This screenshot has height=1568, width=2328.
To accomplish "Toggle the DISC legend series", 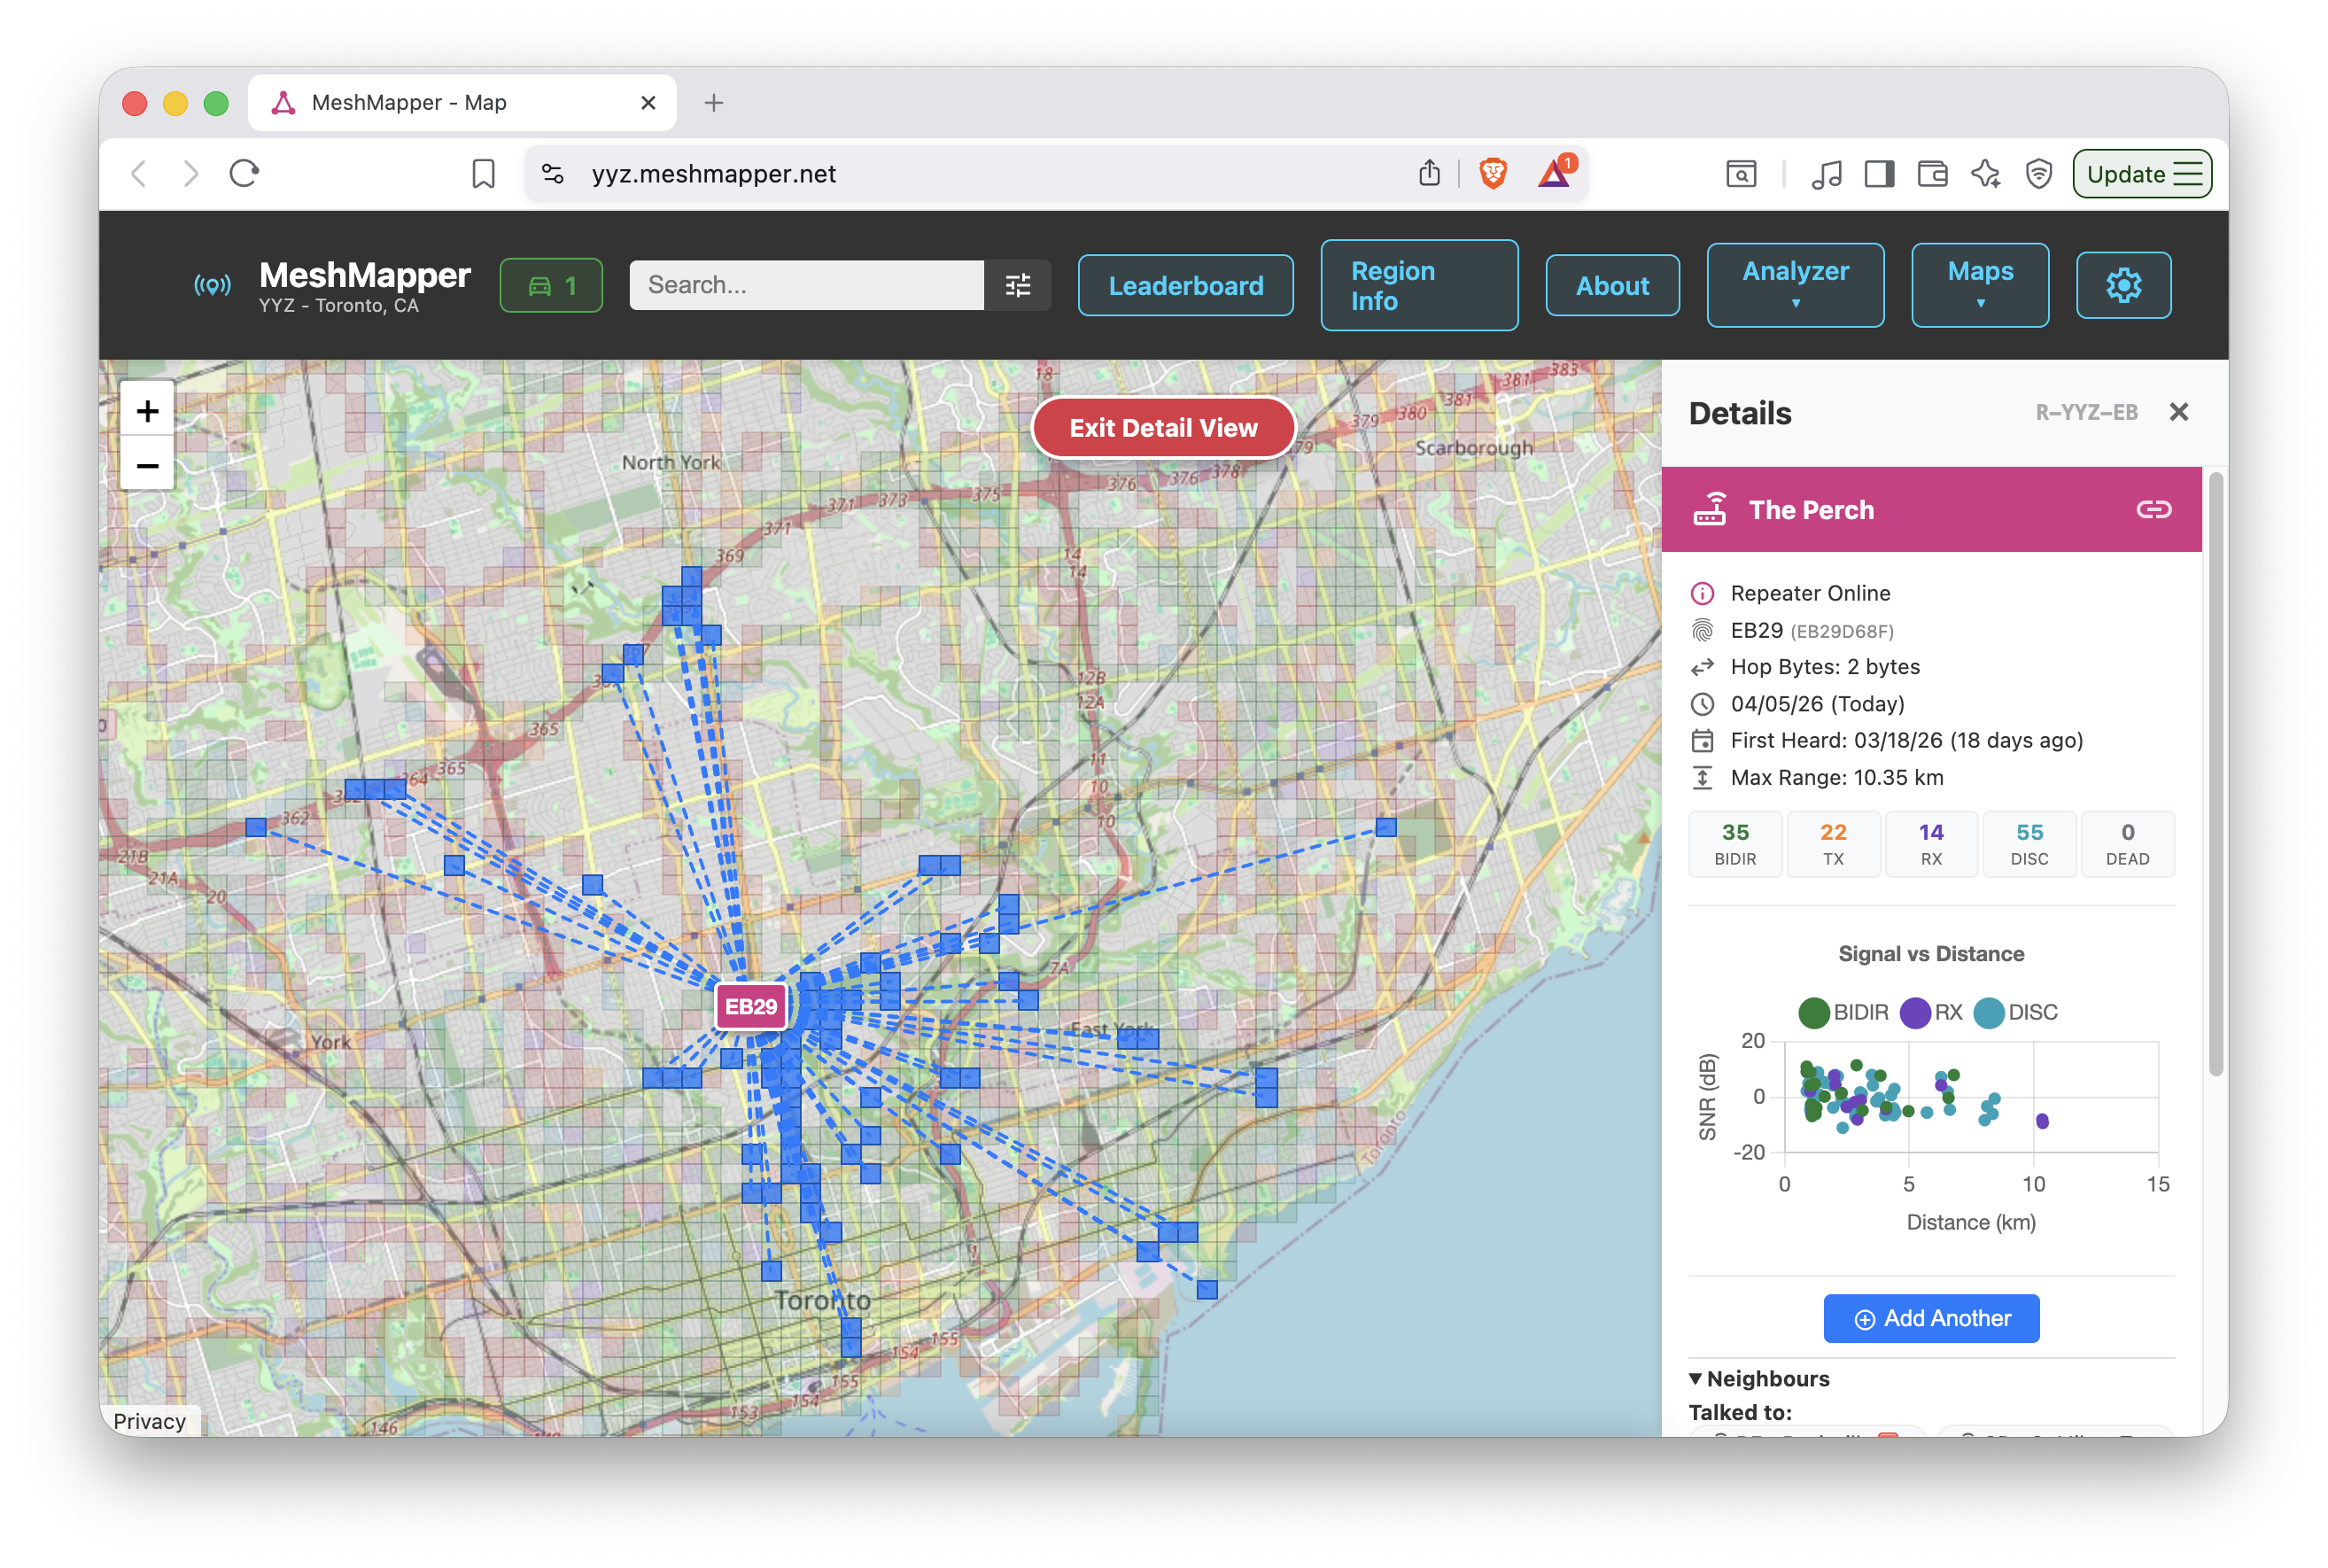I will (x=2015, y=1012).
